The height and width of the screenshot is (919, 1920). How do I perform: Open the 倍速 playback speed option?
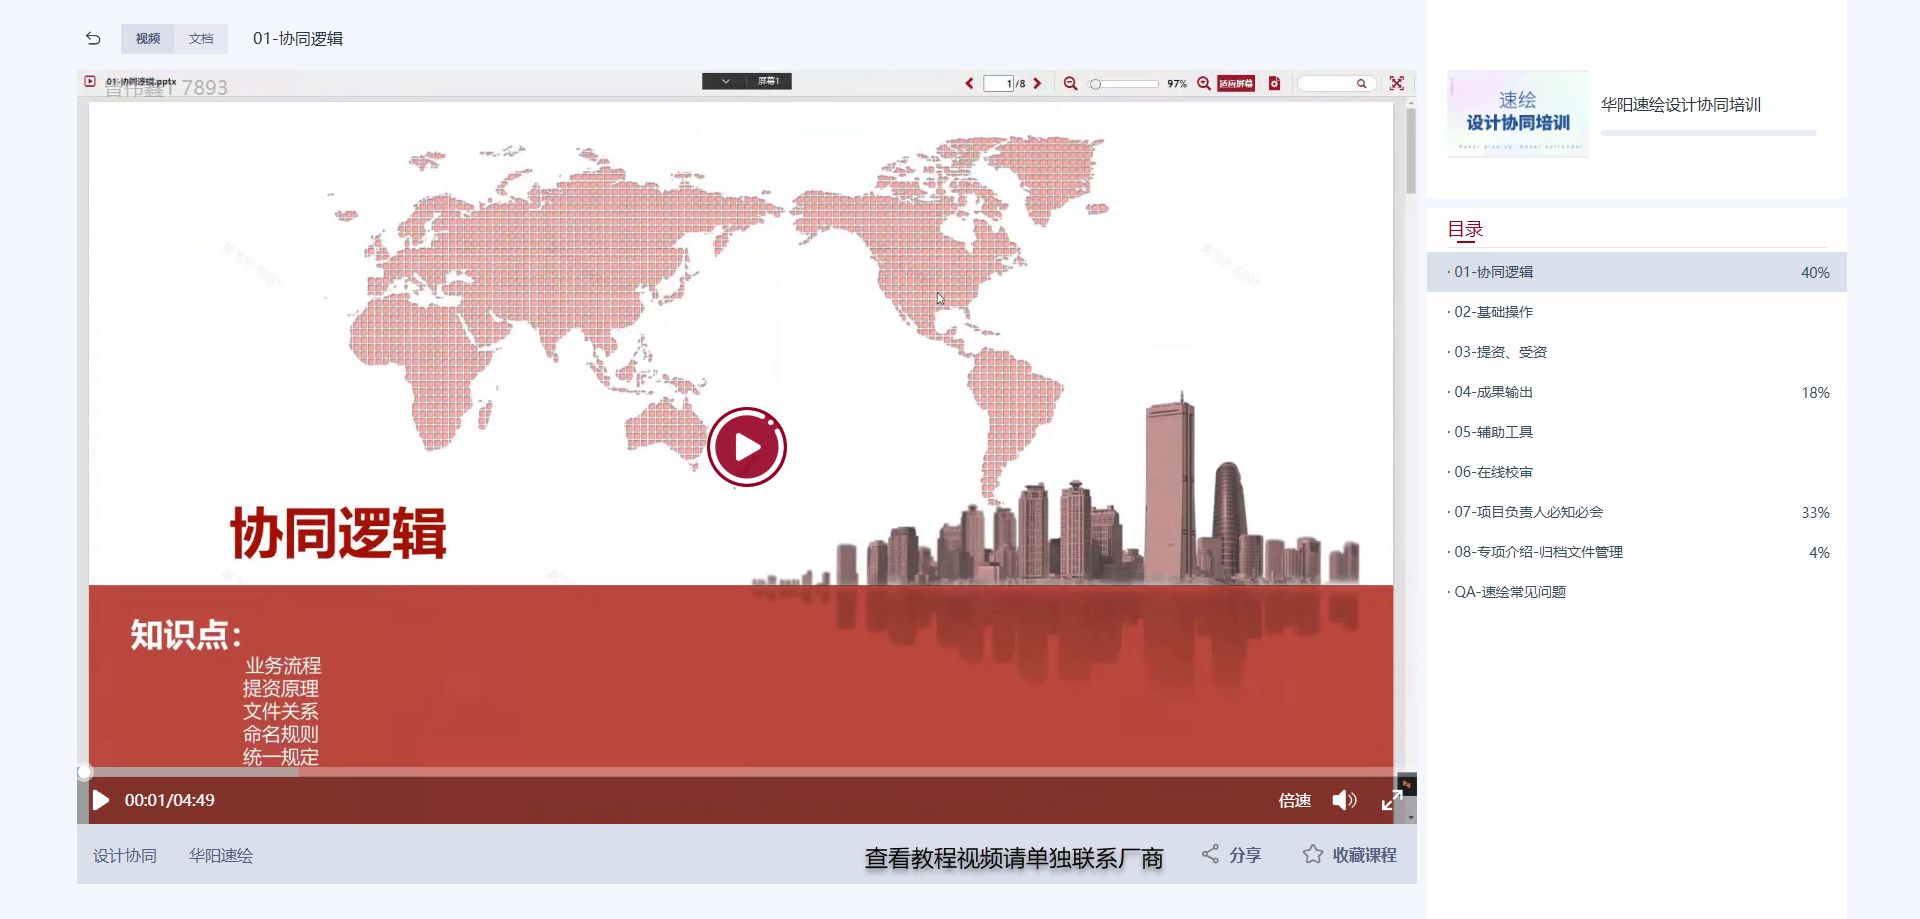coord(1294,800)
